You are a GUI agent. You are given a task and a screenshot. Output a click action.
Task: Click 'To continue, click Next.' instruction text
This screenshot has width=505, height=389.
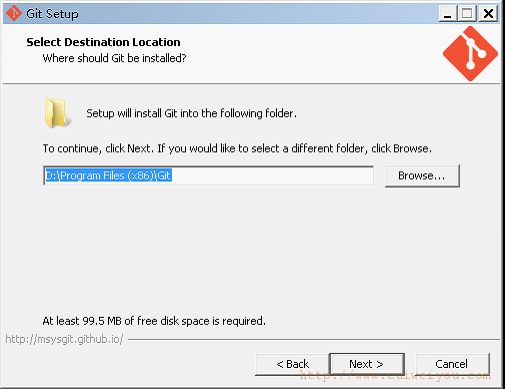point(98,148)
